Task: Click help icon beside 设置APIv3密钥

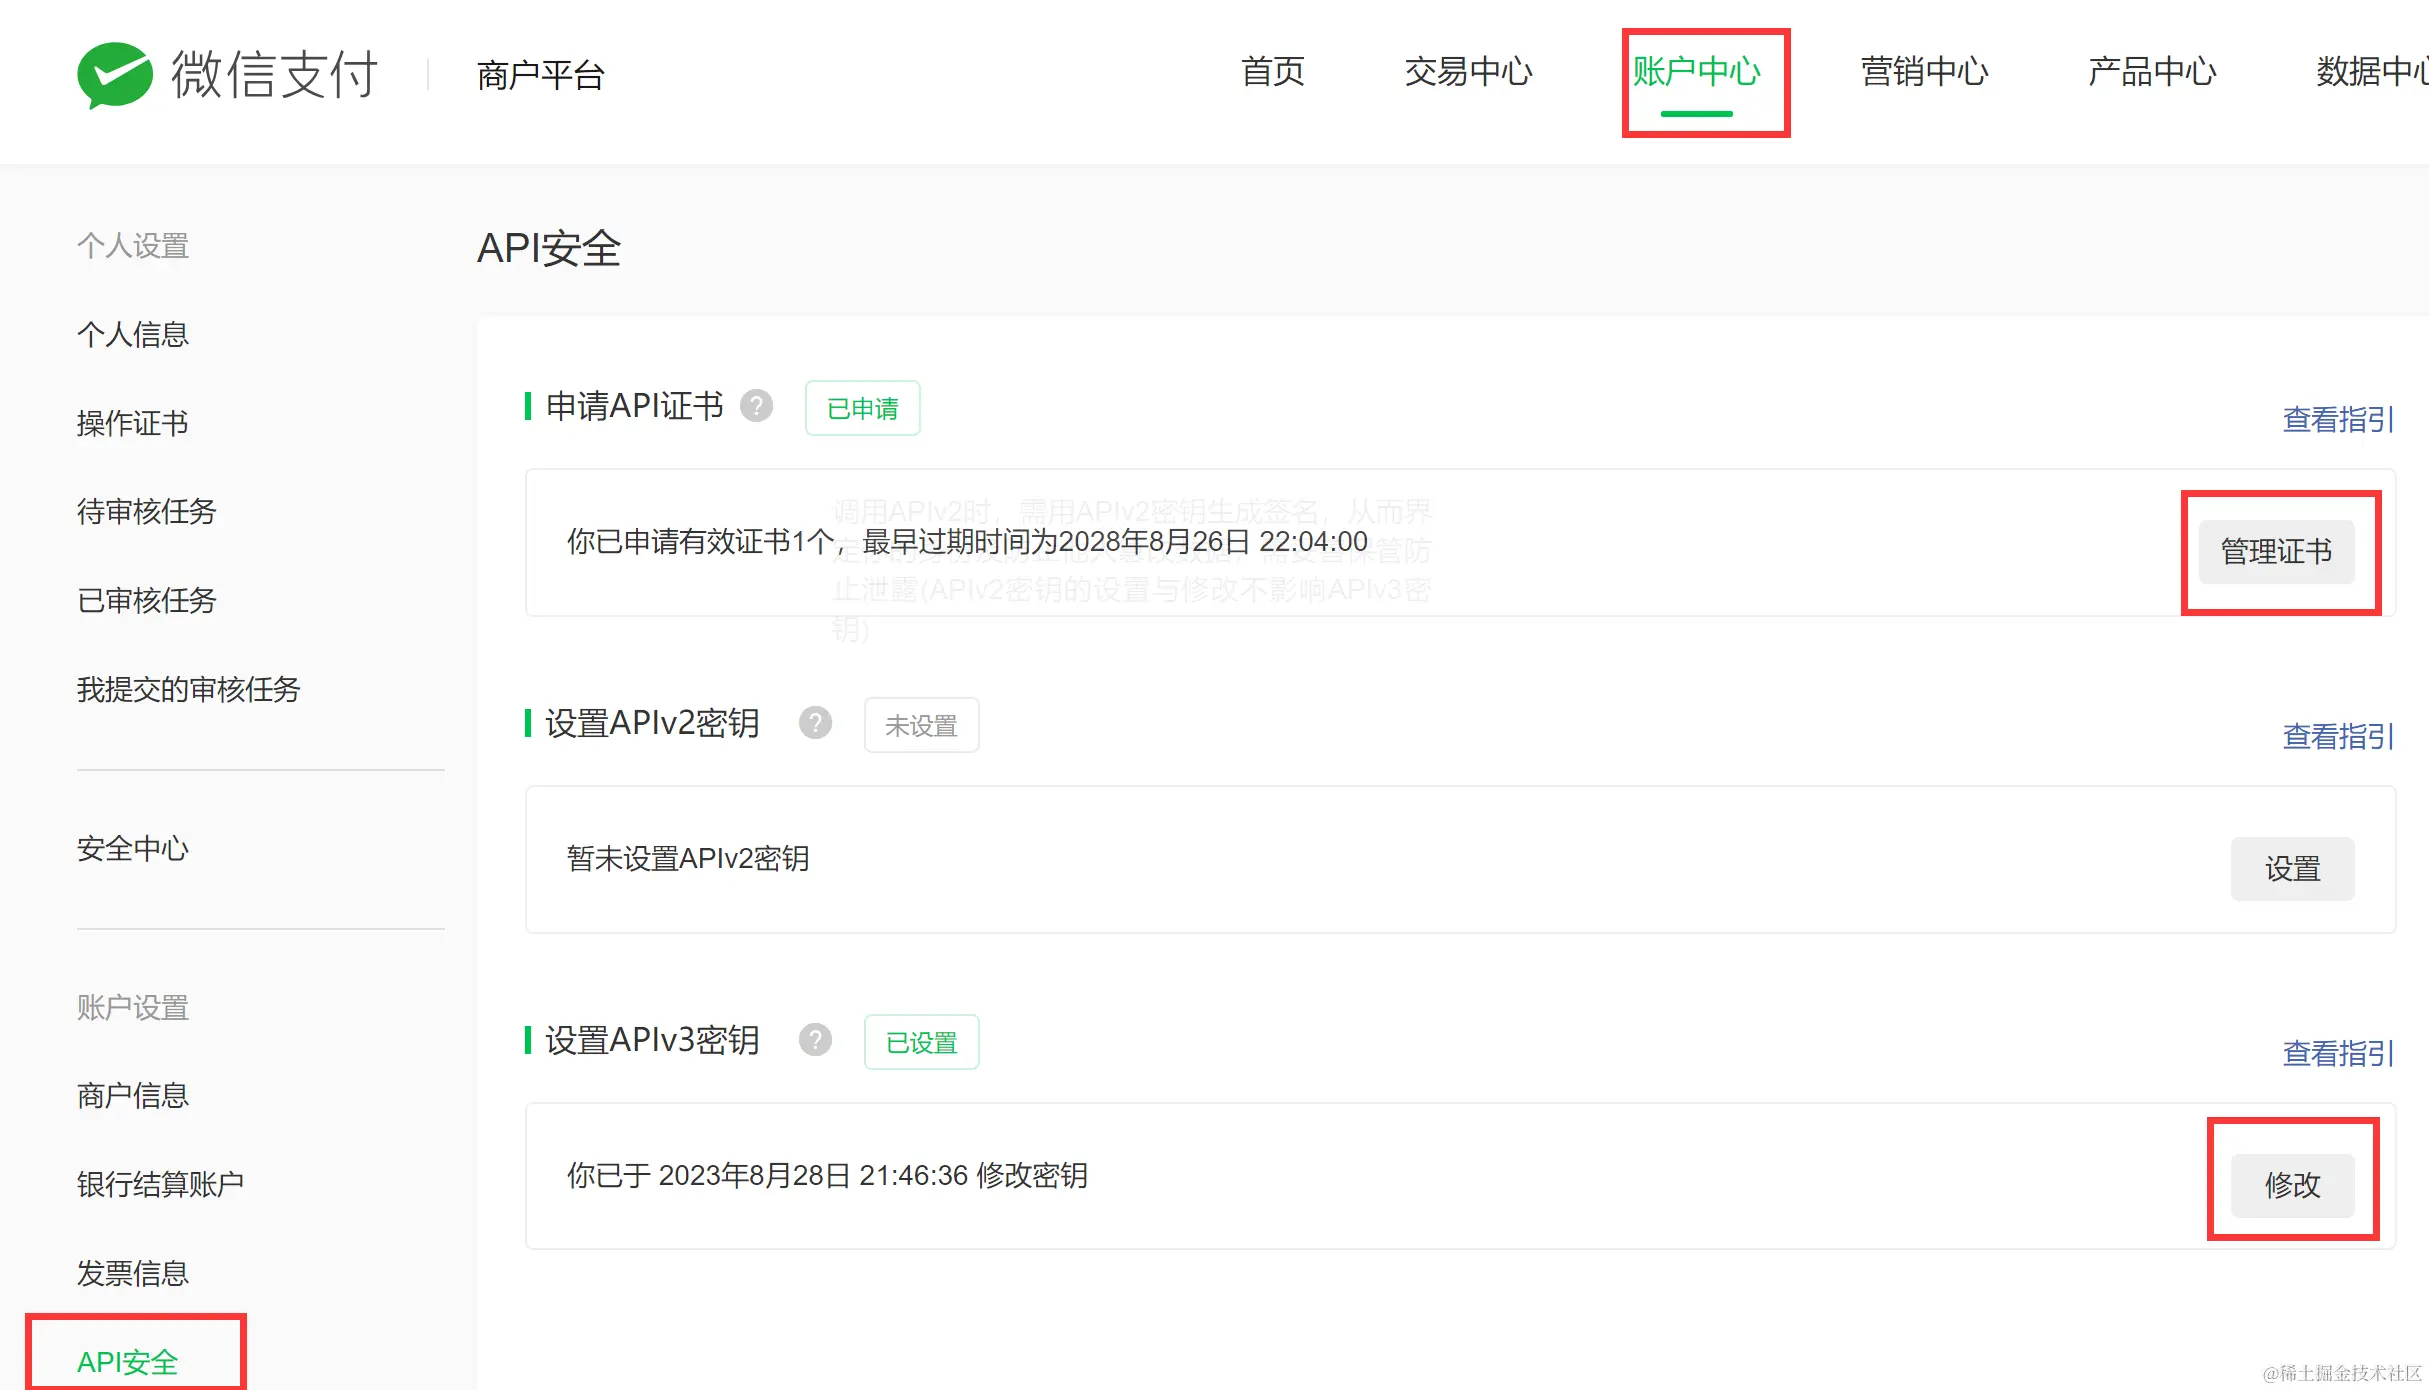Action: [x=815, y=1040]
